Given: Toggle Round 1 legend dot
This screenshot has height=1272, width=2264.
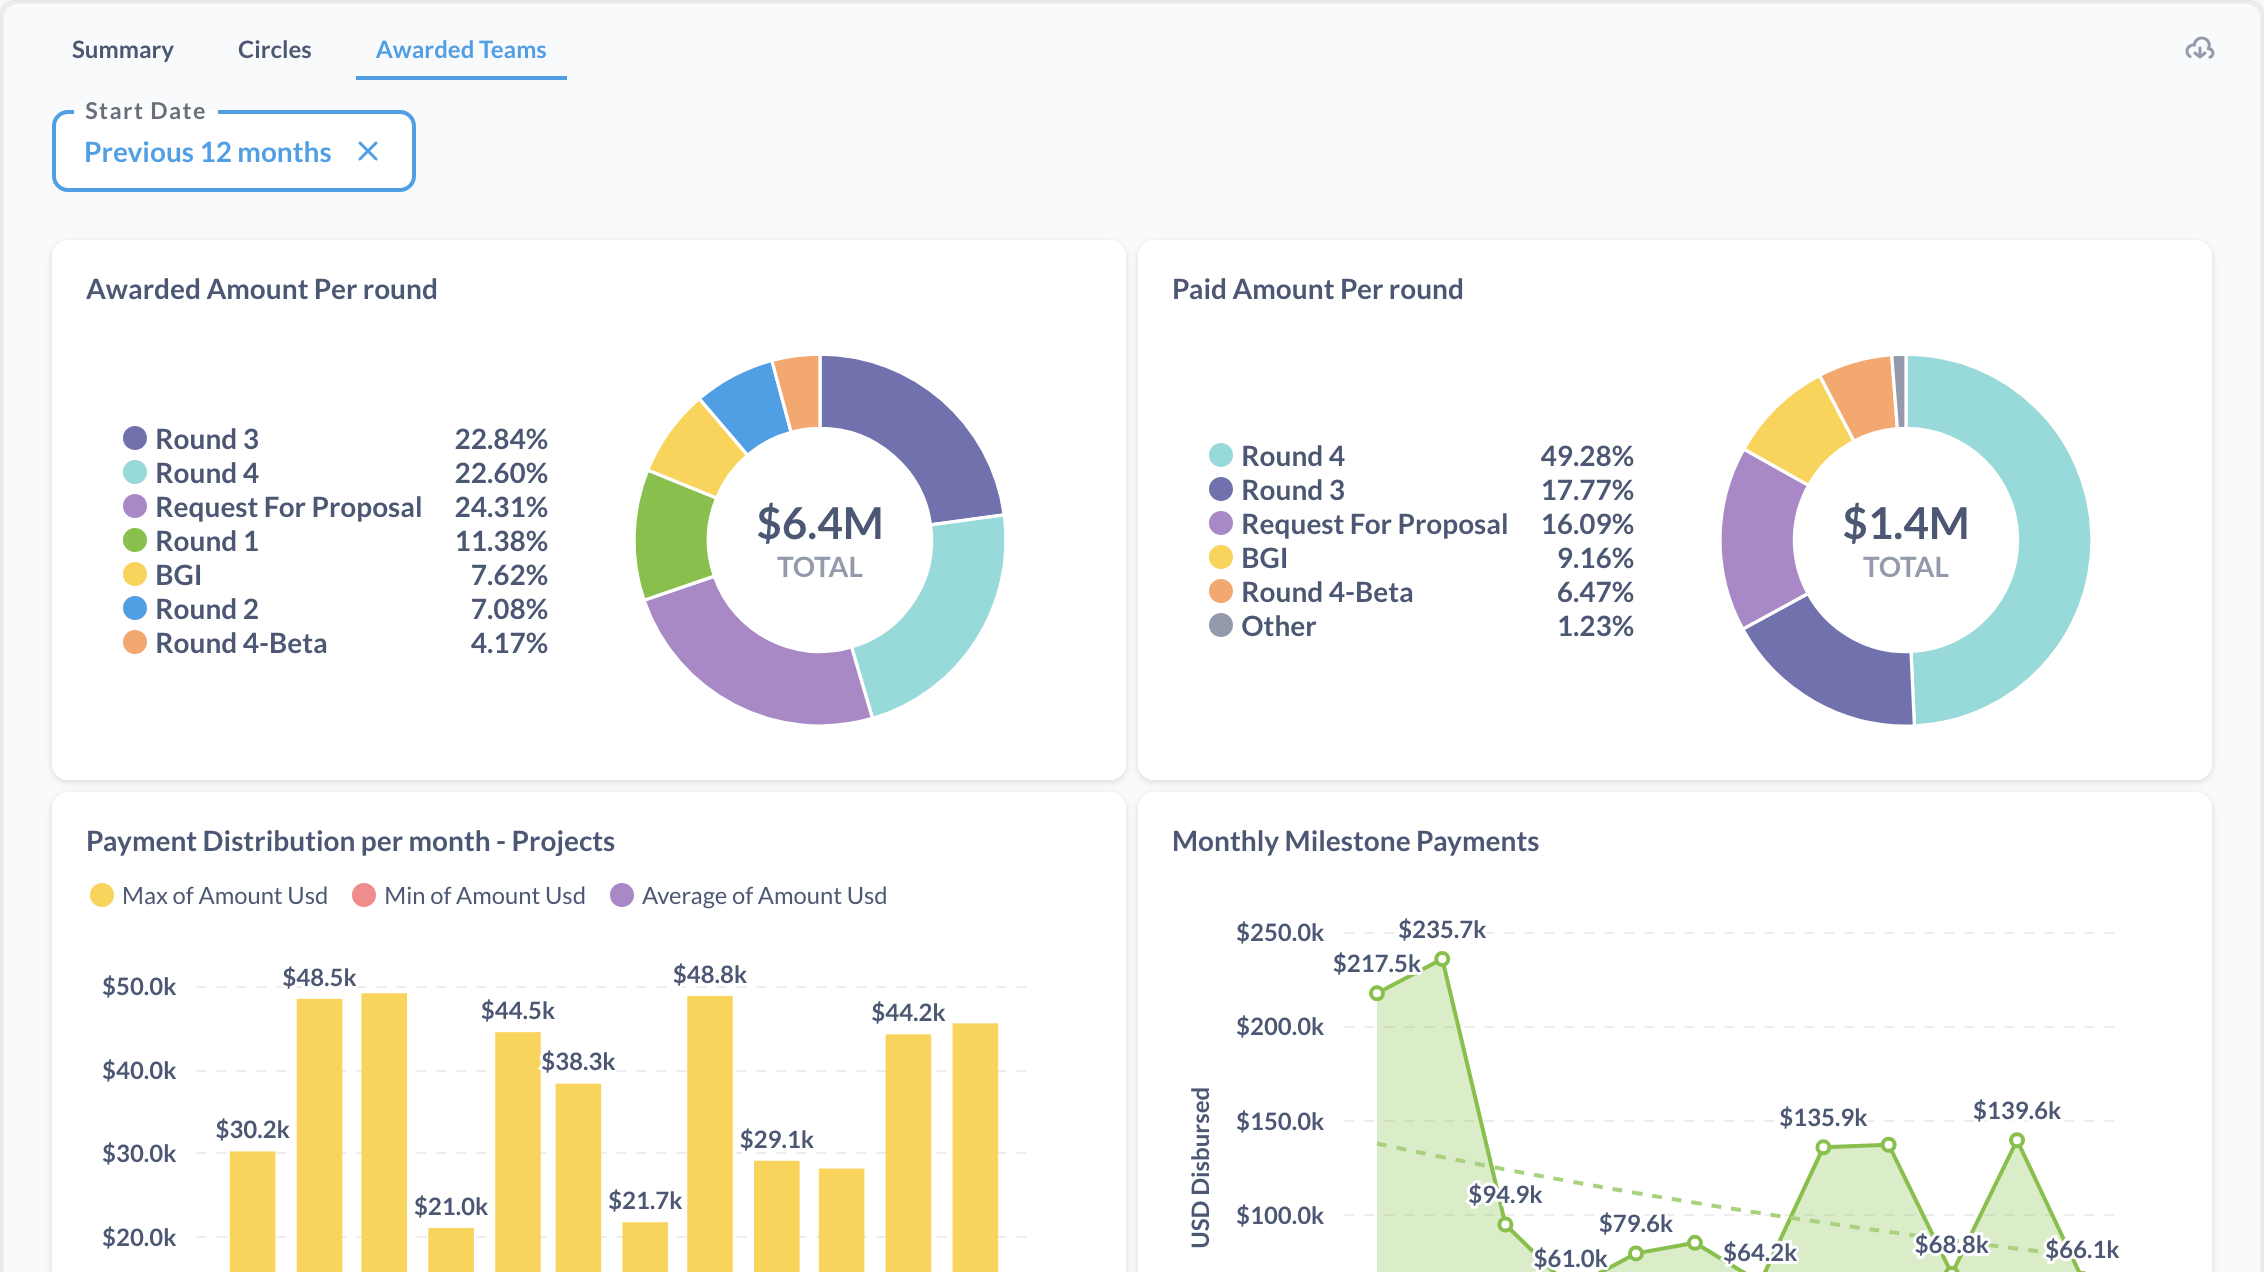Looking at the screenshot, I should click(135, 540).
